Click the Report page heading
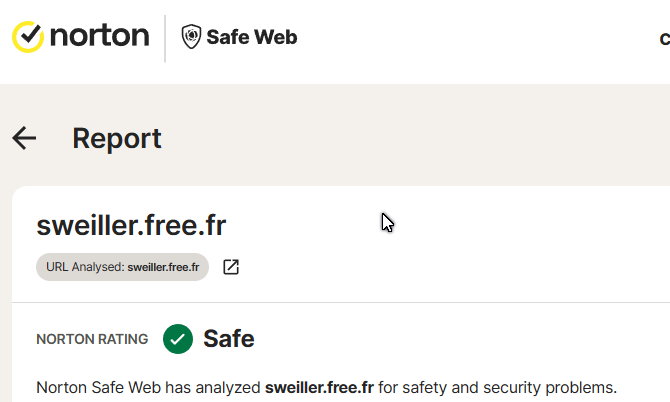Screen dimensions: 670x402 117,139
